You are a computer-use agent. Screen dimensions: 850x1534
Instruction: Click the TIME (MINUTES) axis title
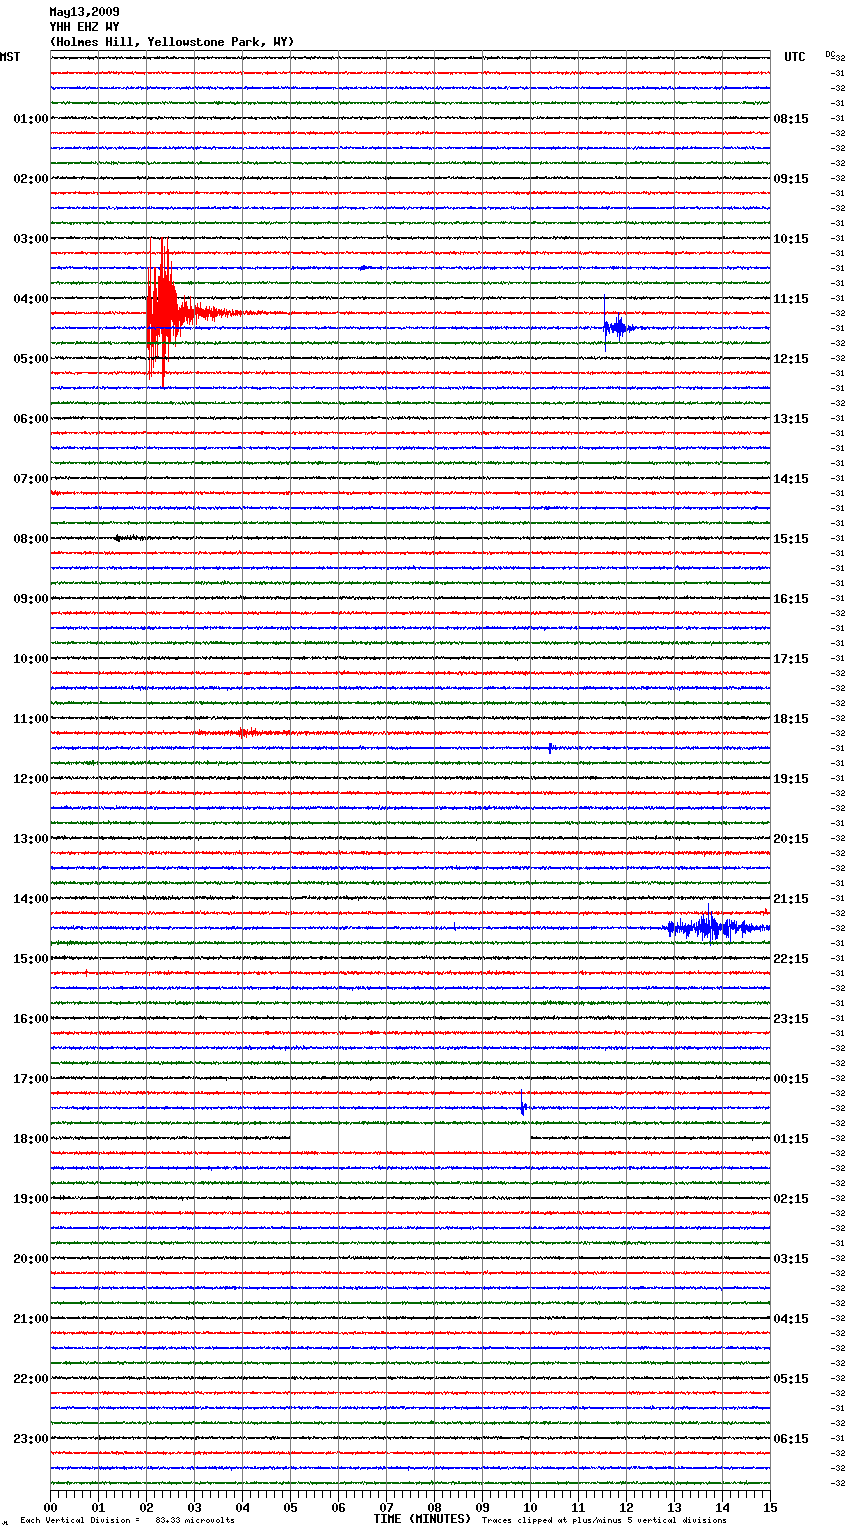click(x=422, y=1519)
